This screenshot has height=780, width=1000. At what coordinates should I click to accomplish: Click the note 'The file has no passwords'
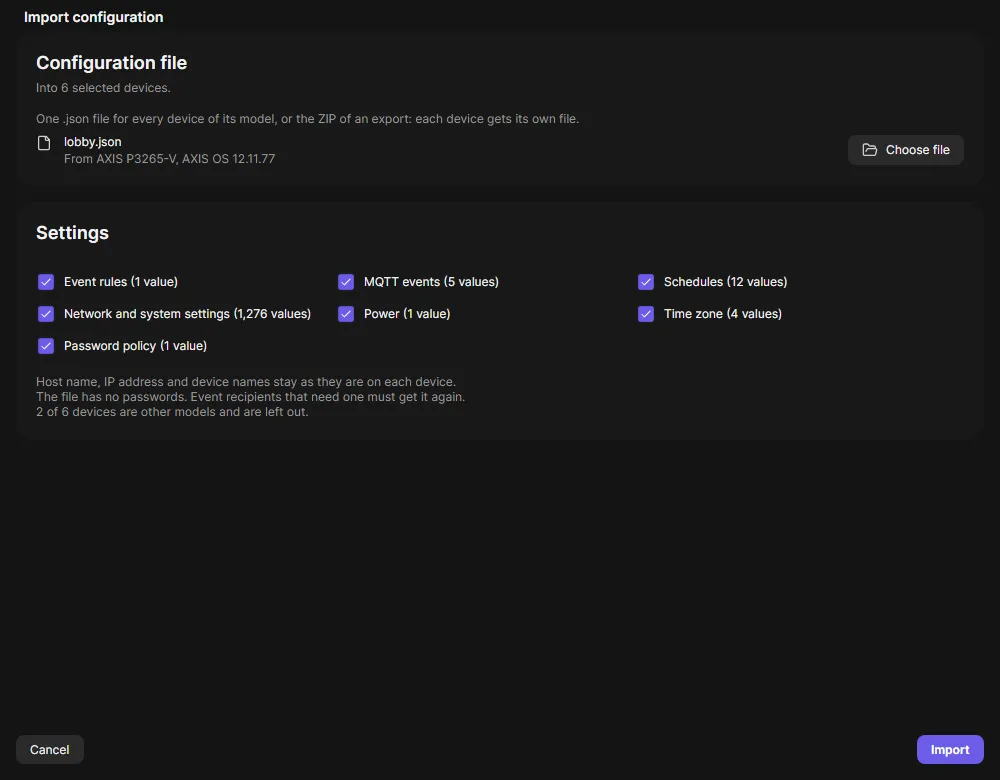(251, 397)
